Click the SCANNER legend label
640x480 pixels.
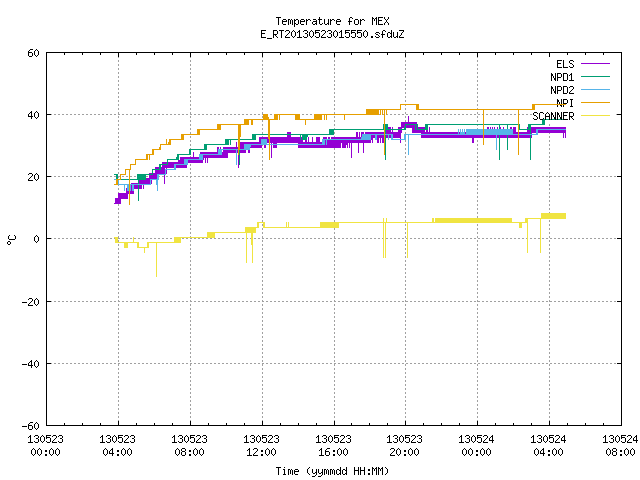553,116
